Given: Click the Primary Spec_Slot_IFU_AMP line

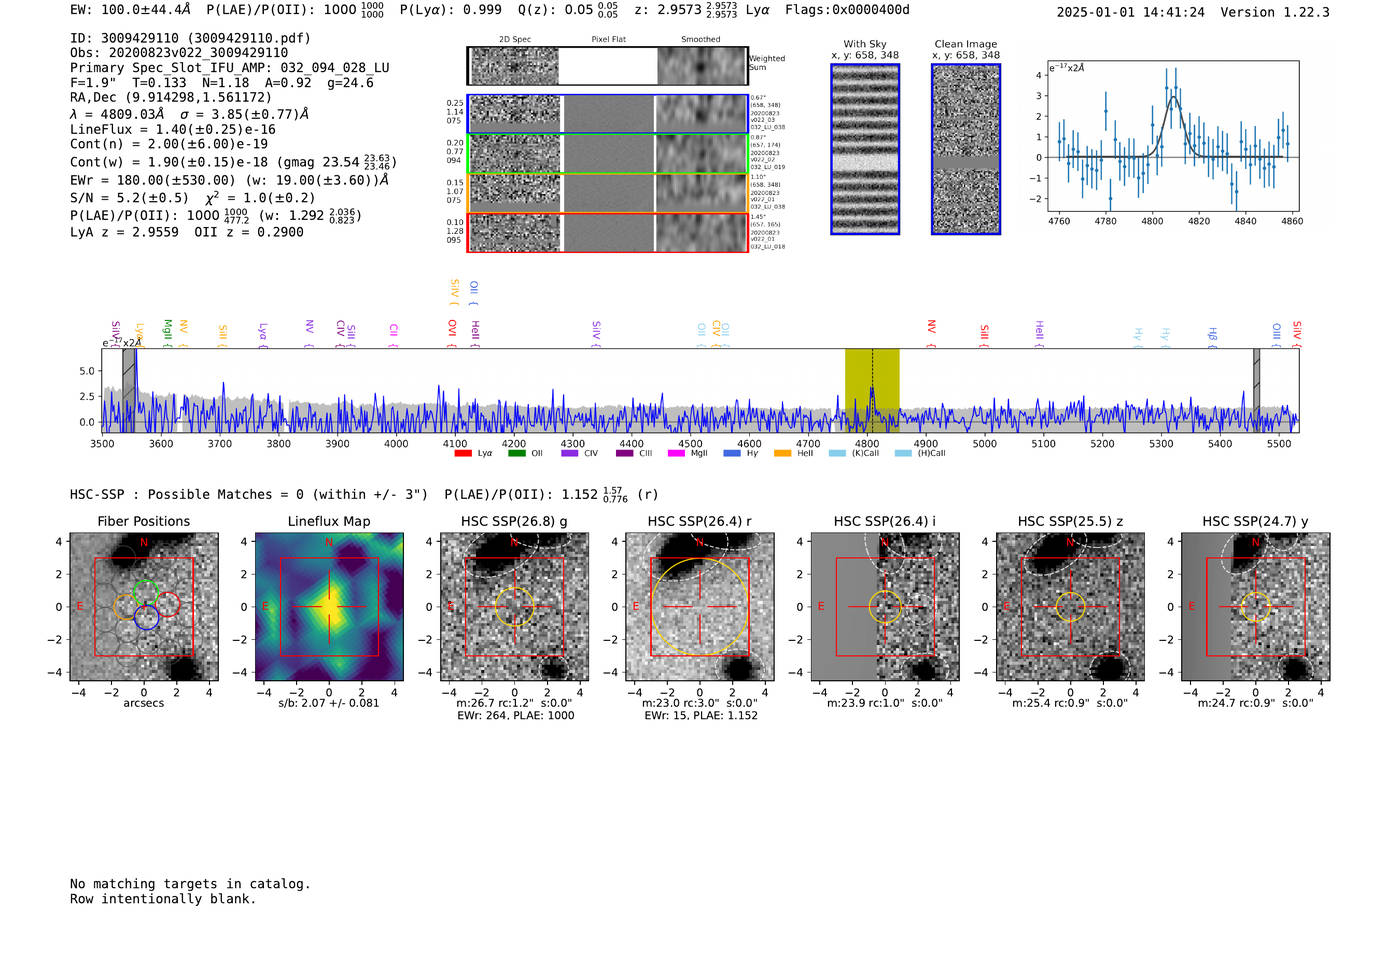Looking at the screenshot, I should click(x=230, y=68).
